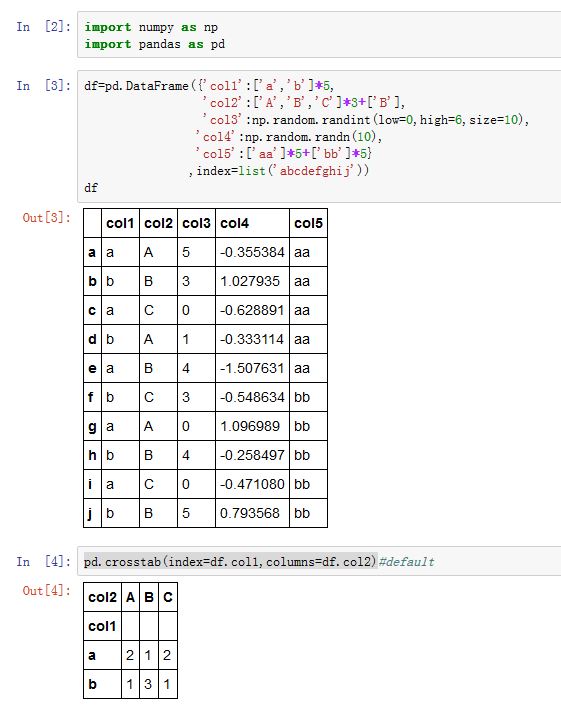Select the Out[4] prompt label
This screenshot has width=561, height=706.
[x=46, y=590]
